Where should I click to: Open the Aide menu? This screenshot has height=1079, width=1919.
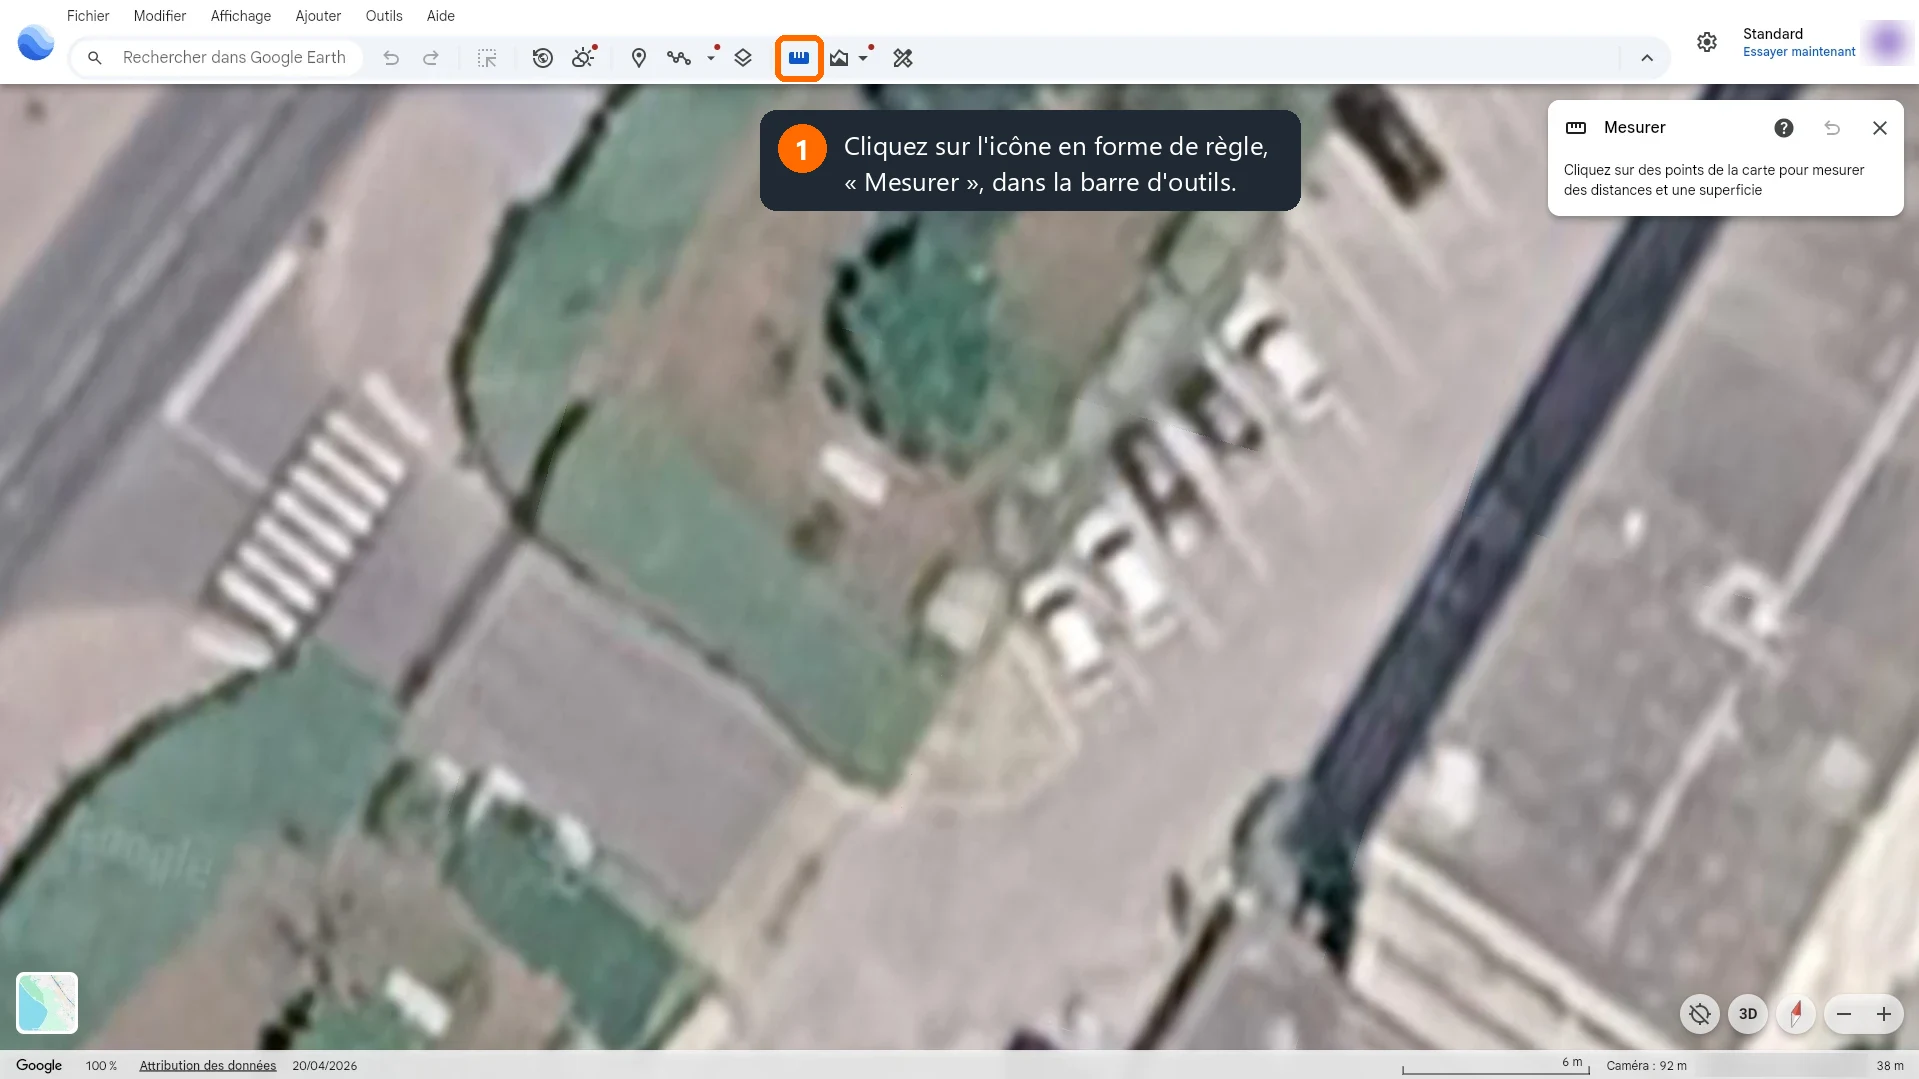pyautogui.click(x=441, y=16)
